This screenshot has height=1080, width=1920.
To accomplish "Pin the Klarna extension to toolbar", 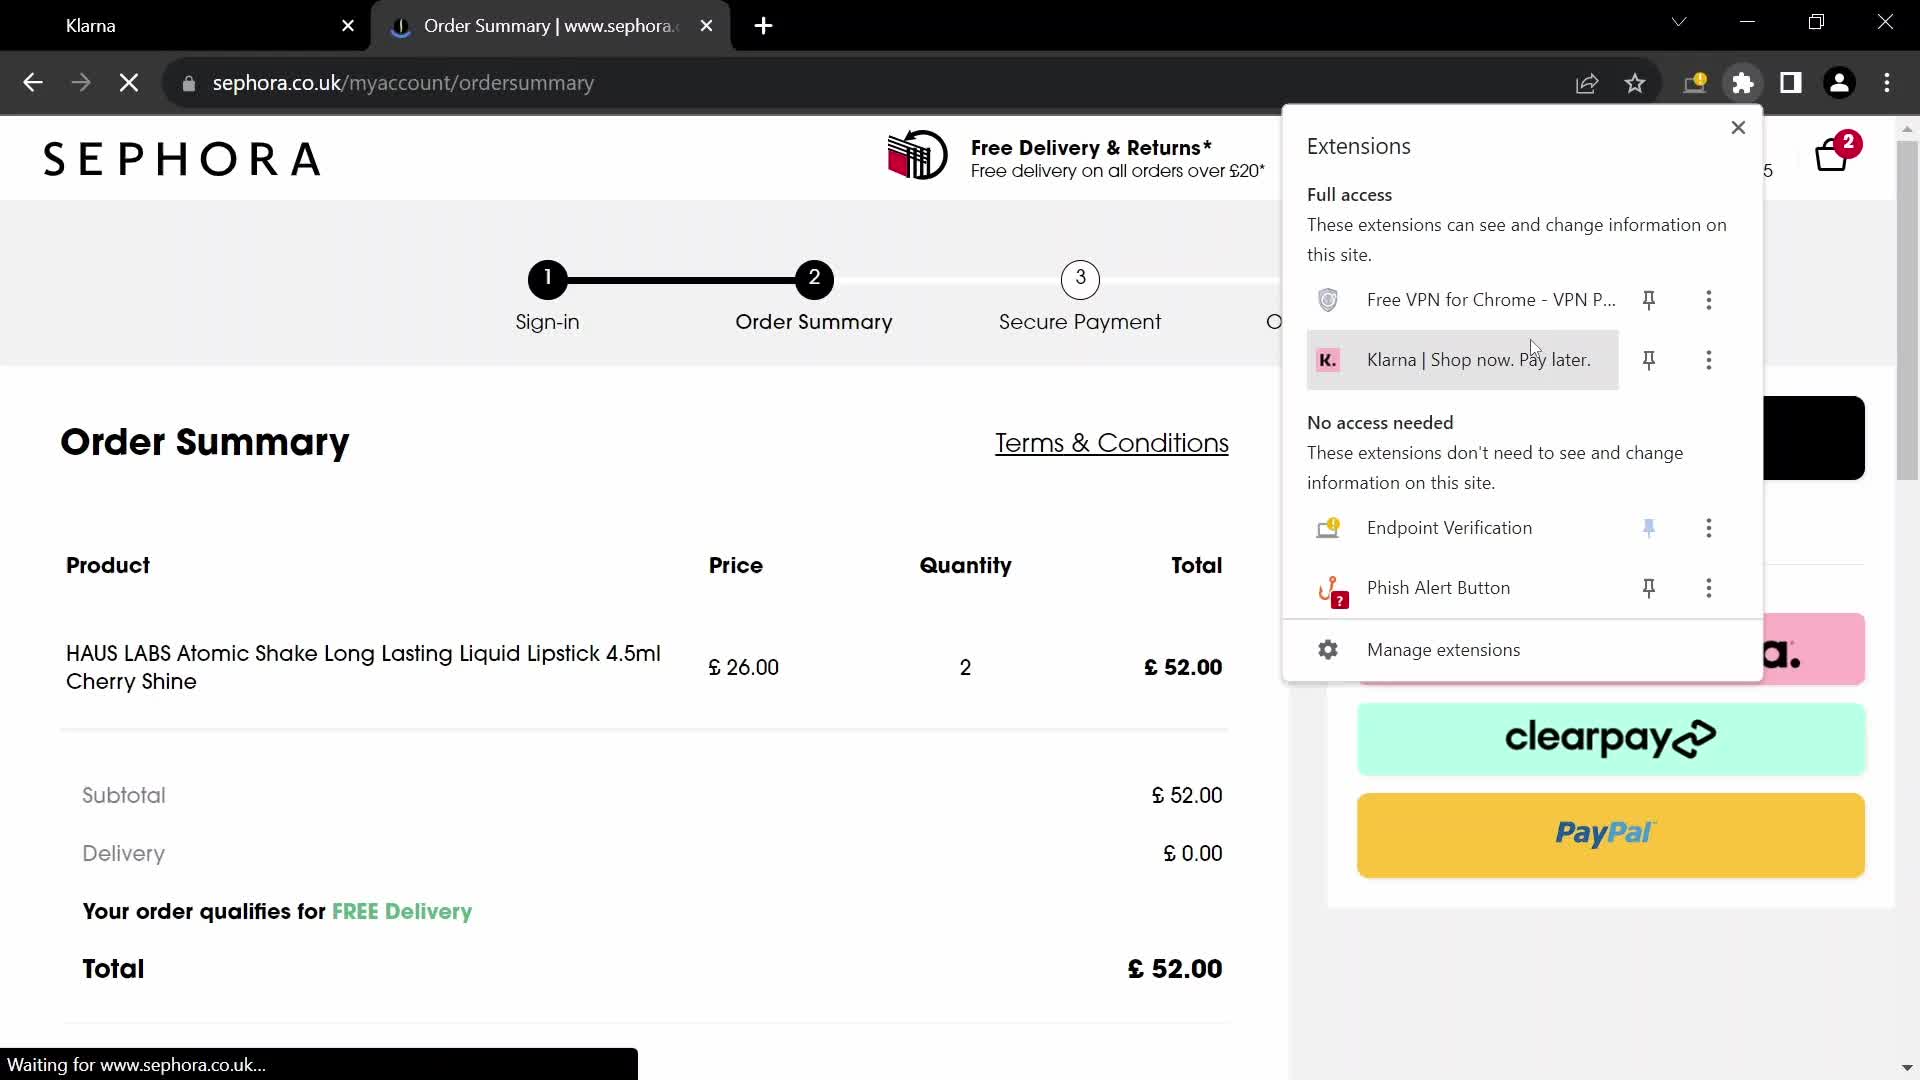I will coord(1649,360).
